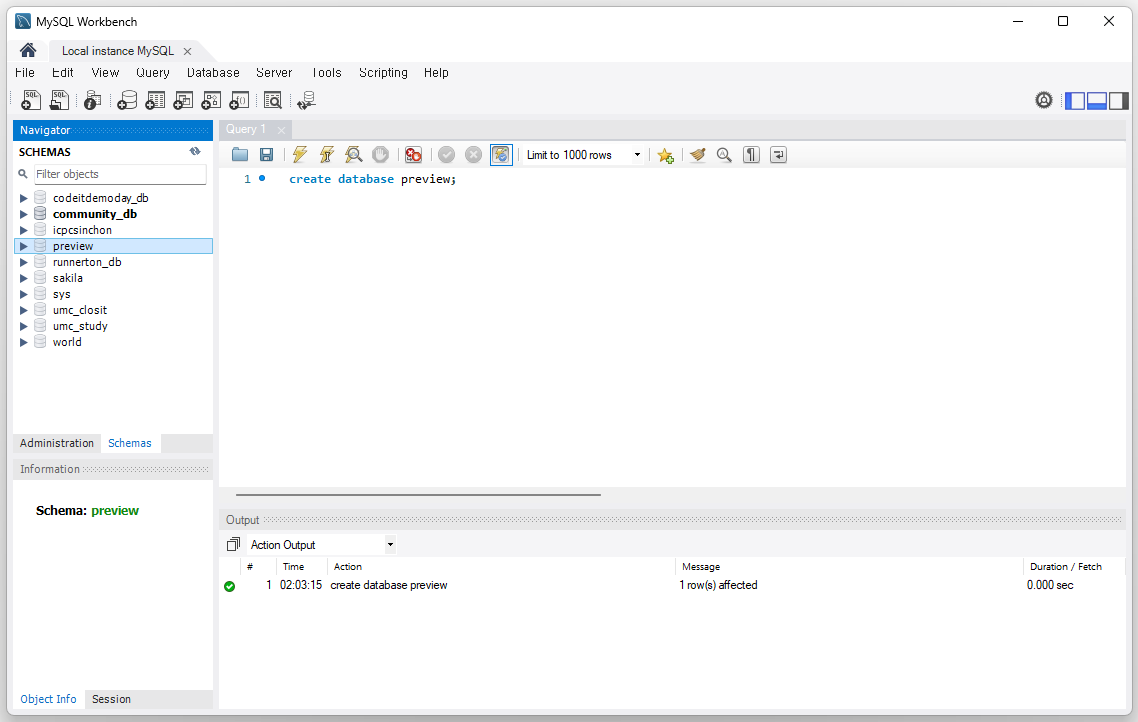Execute the query with lightning icon

pyautogui.click(x=300, y=155)
